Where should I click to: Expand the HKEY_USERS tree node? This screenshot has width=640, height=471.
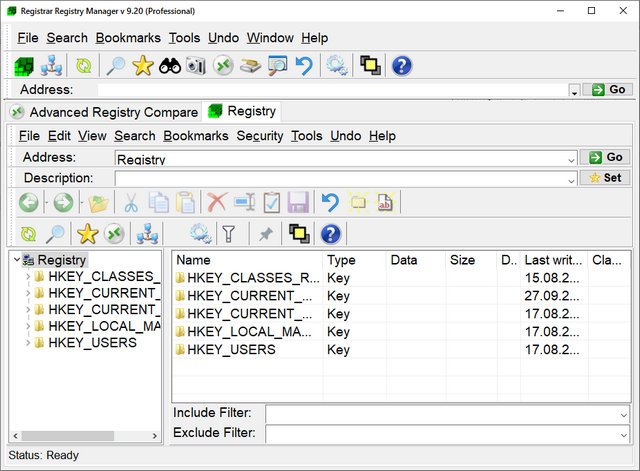(27, 343)
